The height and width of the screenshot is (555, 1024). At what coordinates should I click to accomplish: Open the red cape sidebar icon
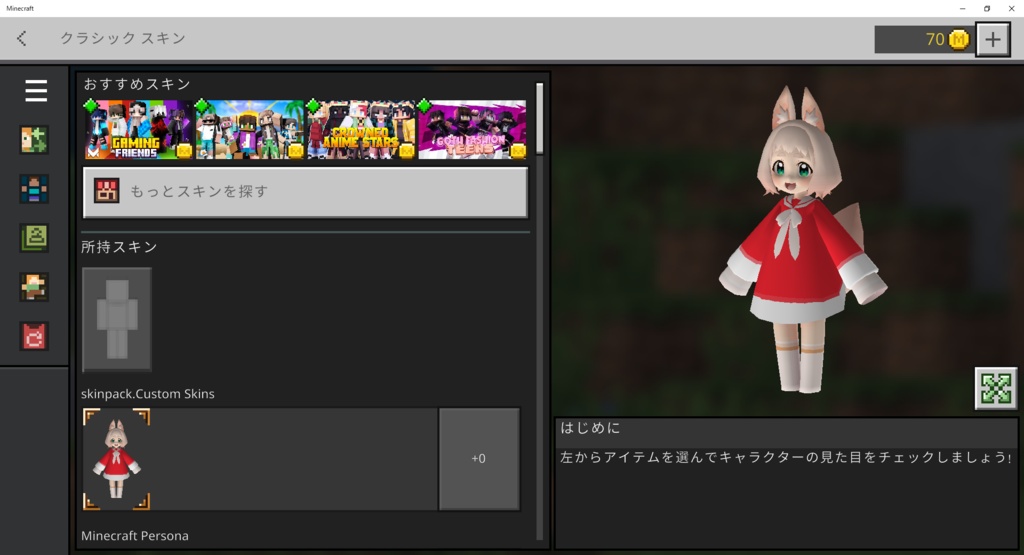pyautogui.click(x=34, y=337)
